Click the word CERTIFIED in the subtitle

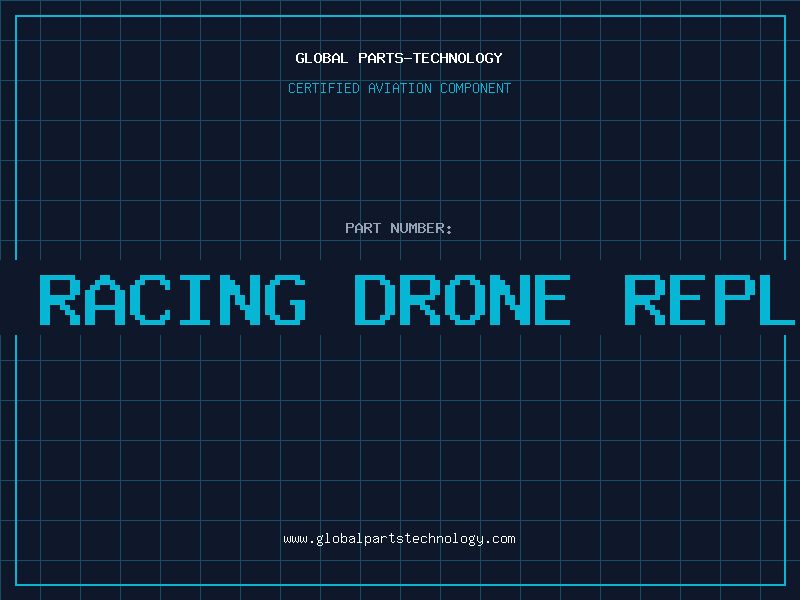325,88
